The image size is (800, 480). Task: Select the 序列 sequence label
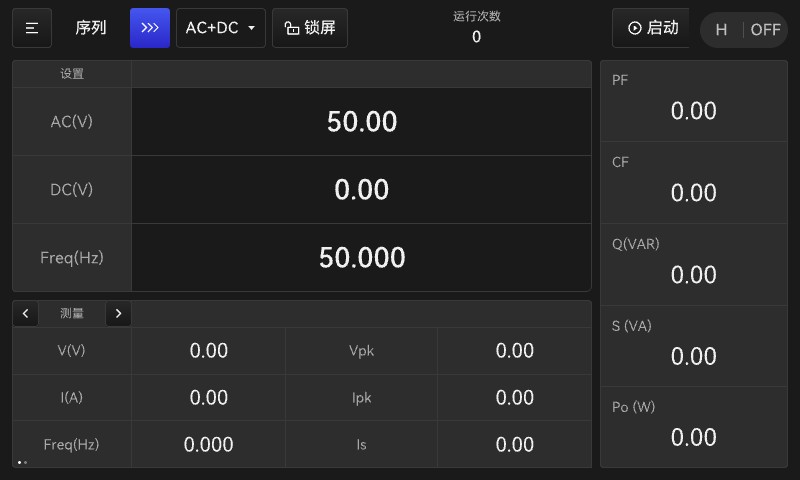[91, 28]
